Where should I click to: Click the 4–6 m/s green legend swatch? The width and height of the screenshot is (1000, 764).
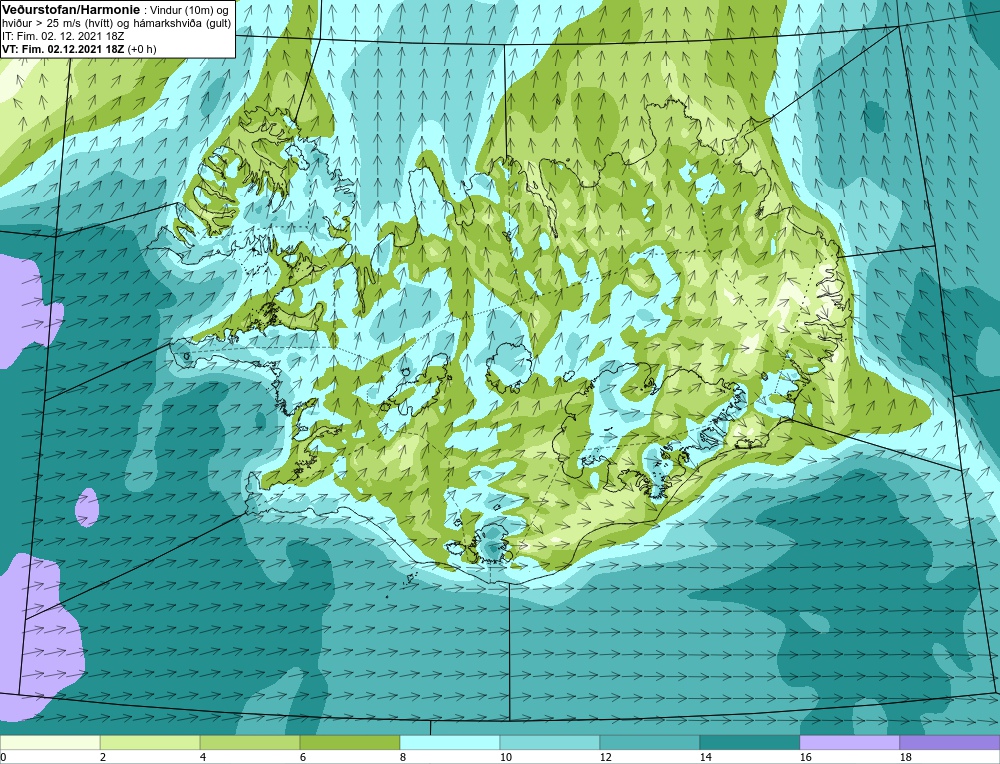tap(250, 743)
